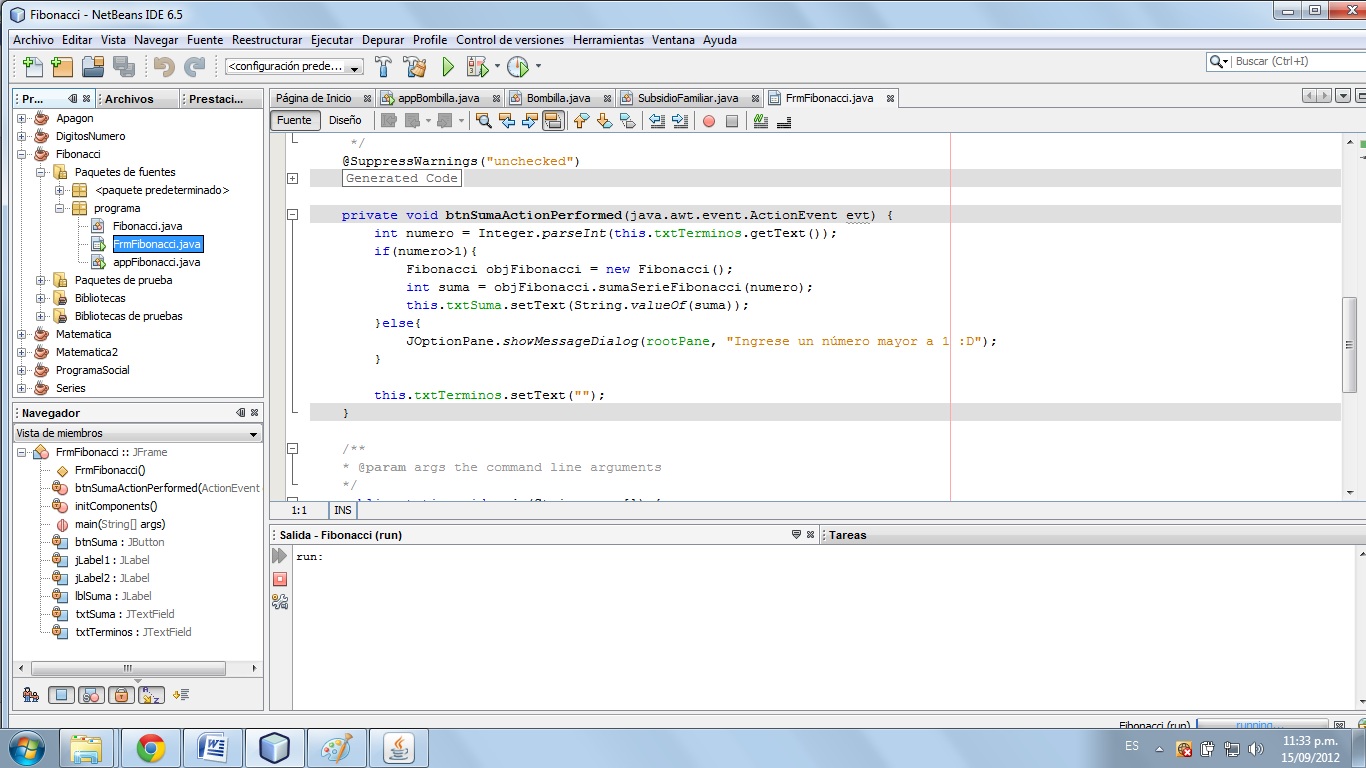The image size is (1366, 768).
Task: Clean and build using the hammer-broom icon
Action: (416, 67)
